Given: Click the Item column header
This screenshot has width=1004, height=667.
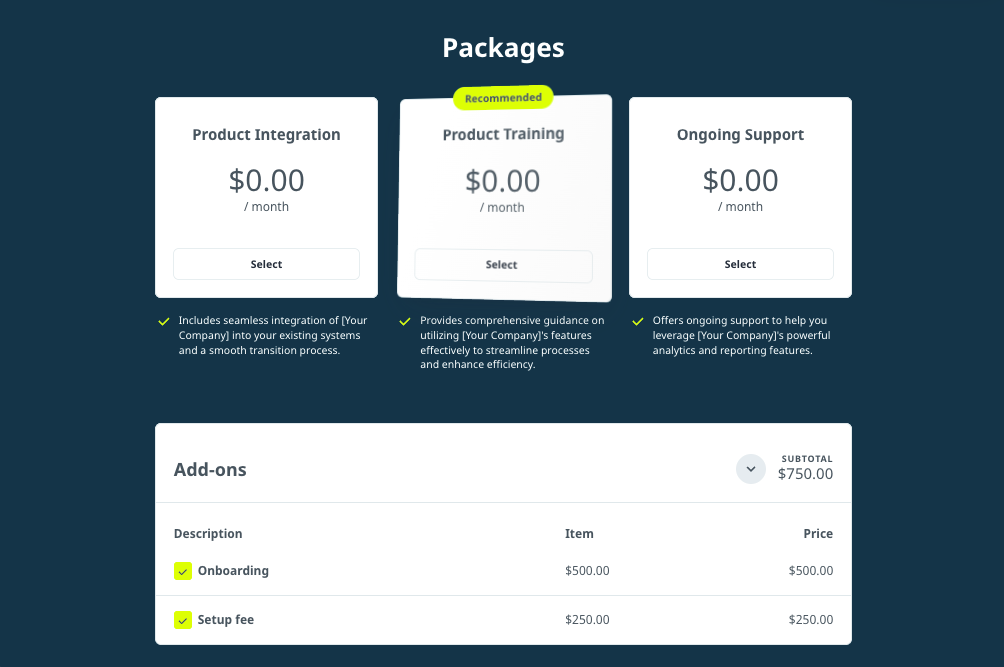Looking at the screenshot, I should coord(579,534).
